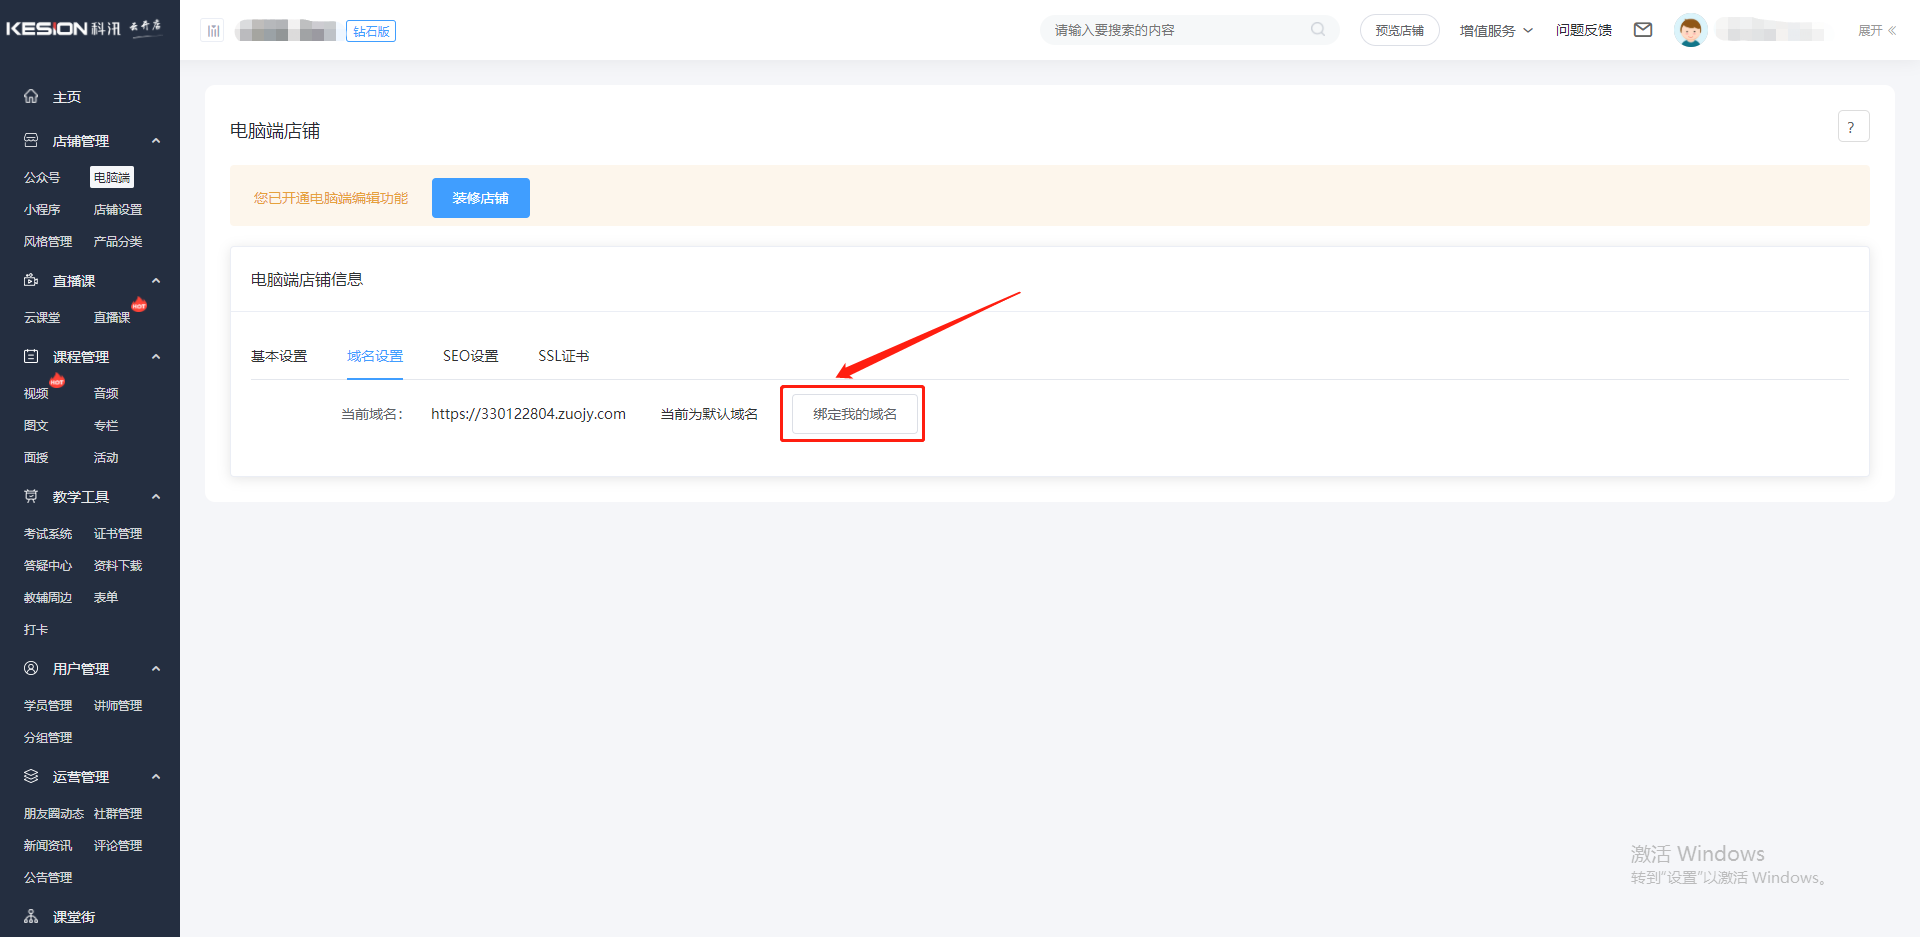Switch to the SSL证书 tab

point(563,356)
